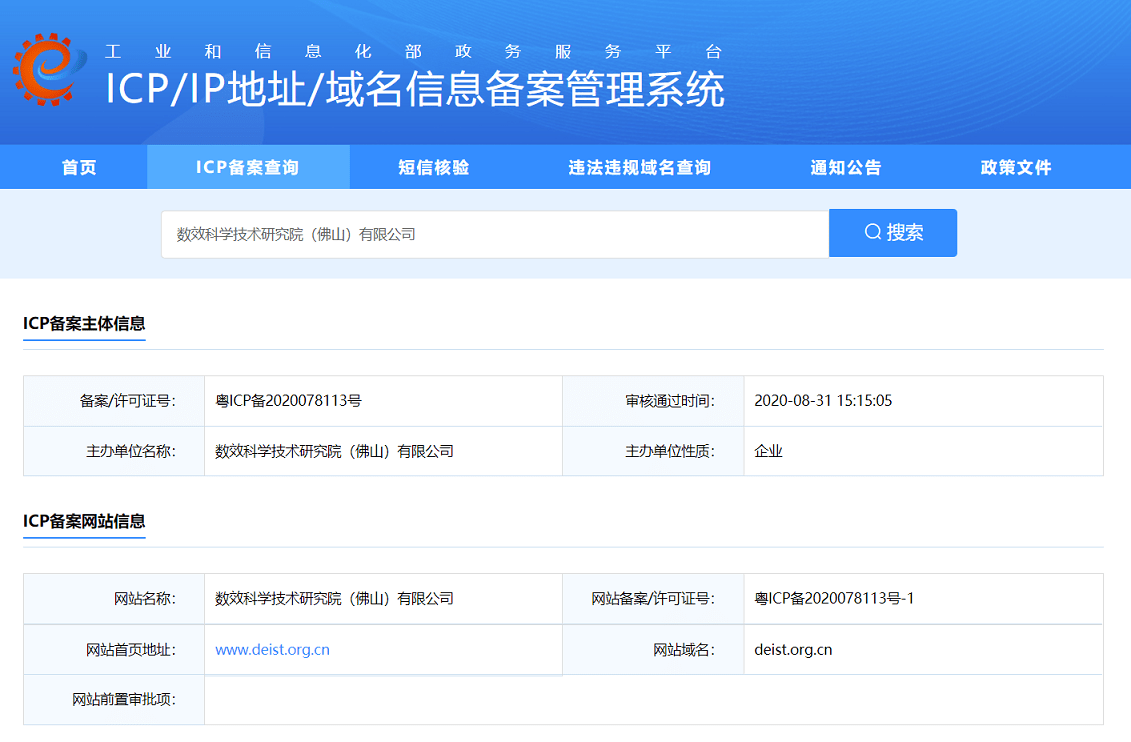This screenshot has height=742, width=1131.
Task: Open the 通知公告 tab
Action: coord(846,167)
